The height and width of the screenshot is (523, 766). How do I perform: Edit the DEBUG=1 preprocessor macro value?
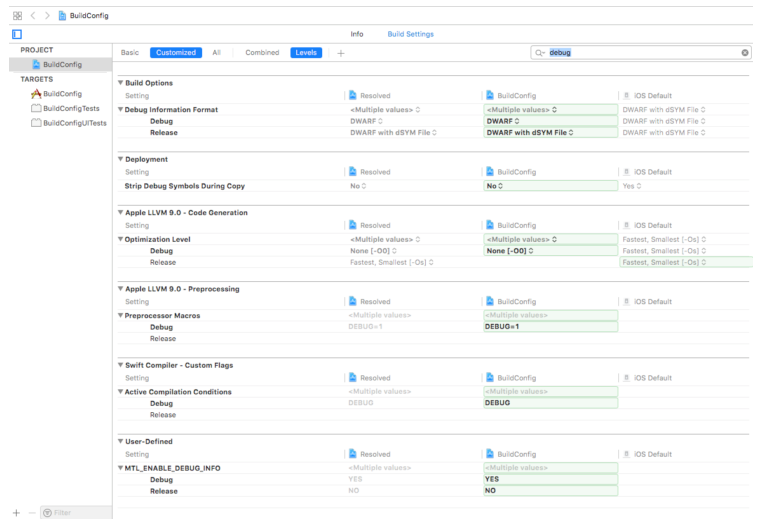click(551, 327)
